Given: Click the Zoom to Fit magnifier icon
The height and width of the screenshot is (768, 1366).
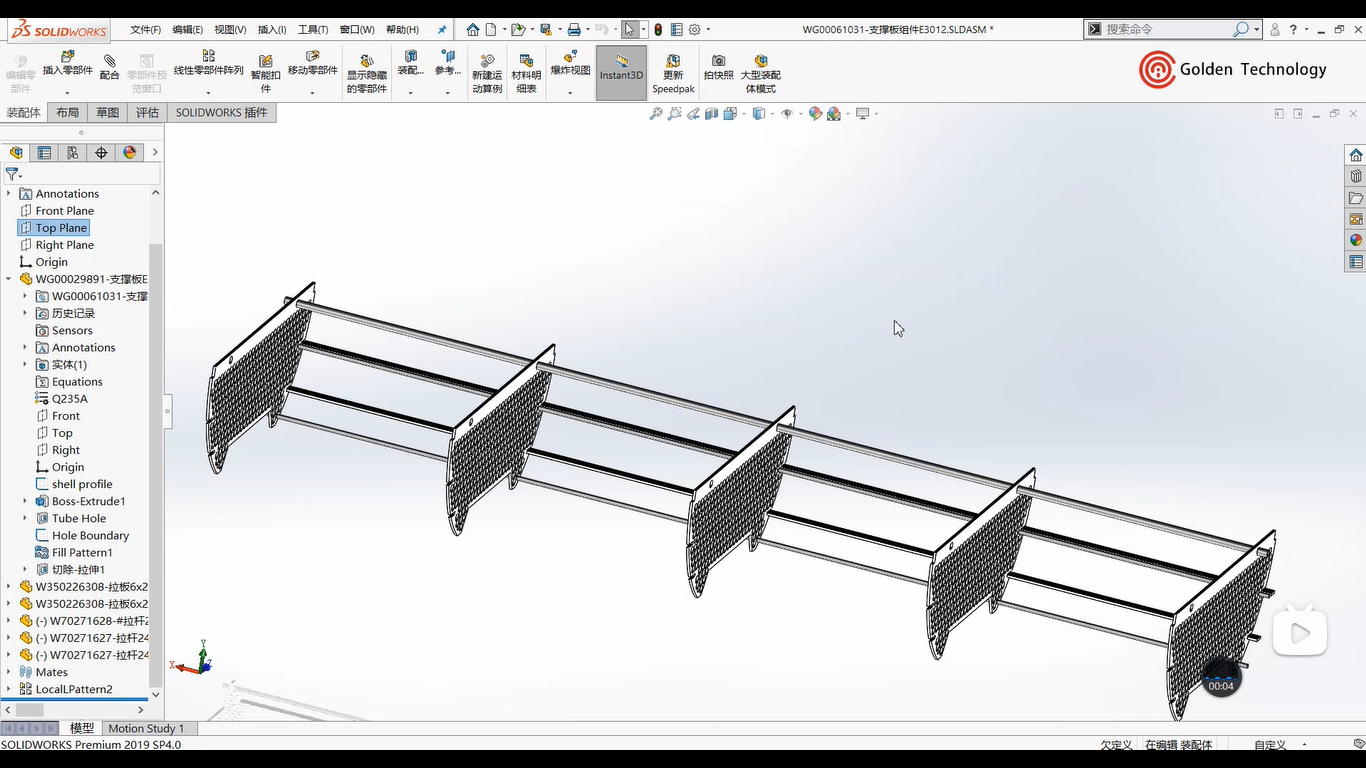Looking at the screenshot, I should 656,114.
